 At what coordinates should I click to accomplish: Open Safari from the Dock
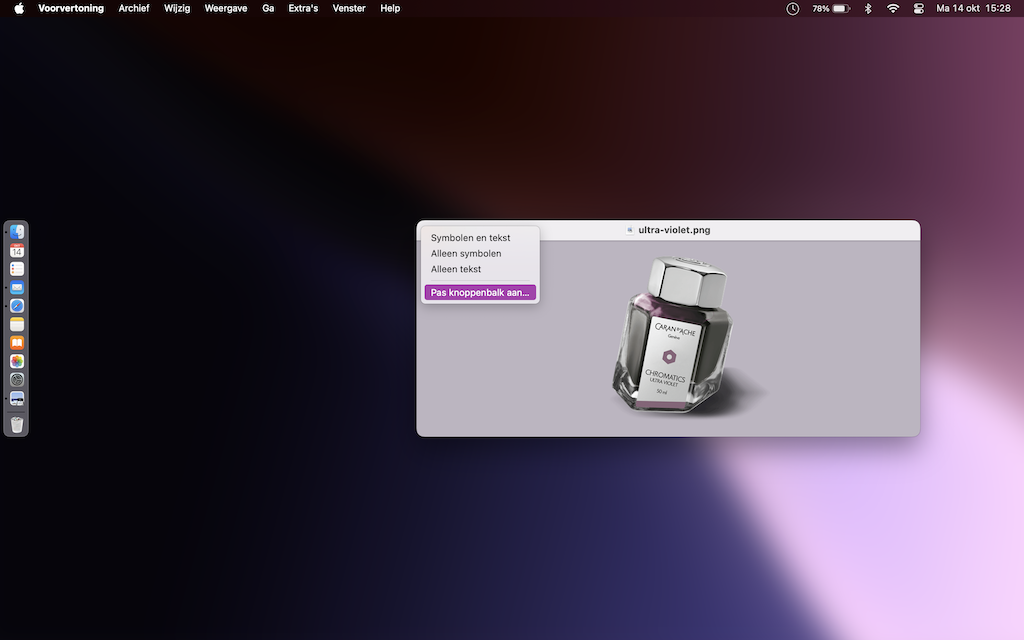click(x=17, y=306)
